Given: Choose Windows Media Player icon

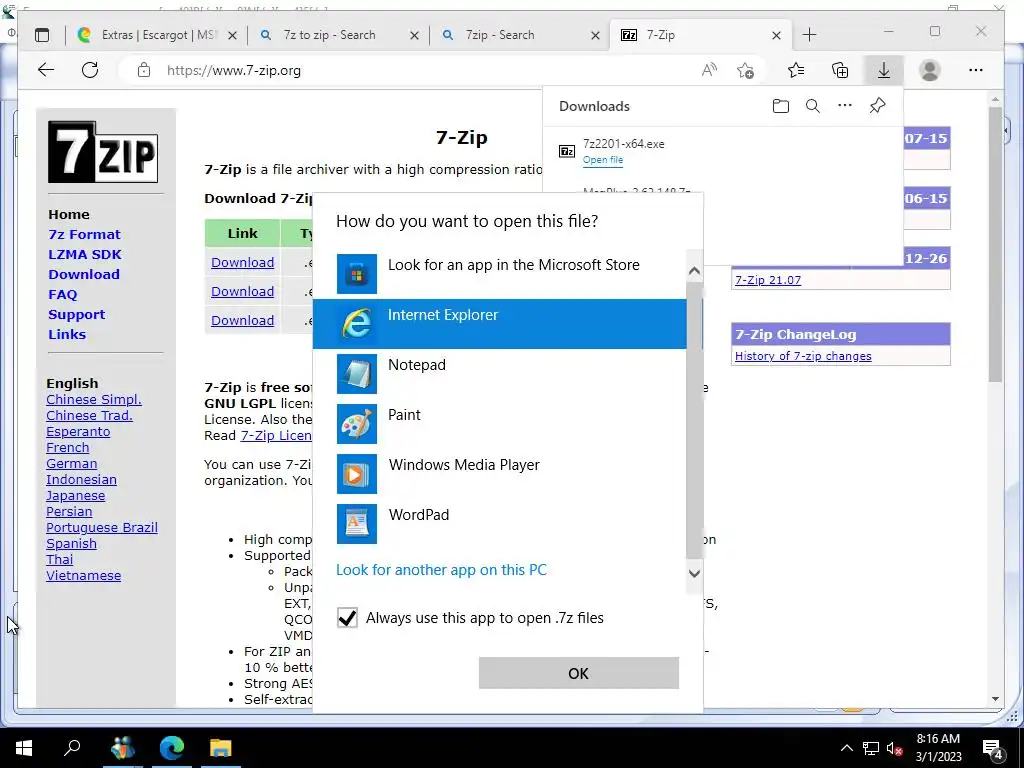Looking at the screenshot, I should tap(357, 474).
